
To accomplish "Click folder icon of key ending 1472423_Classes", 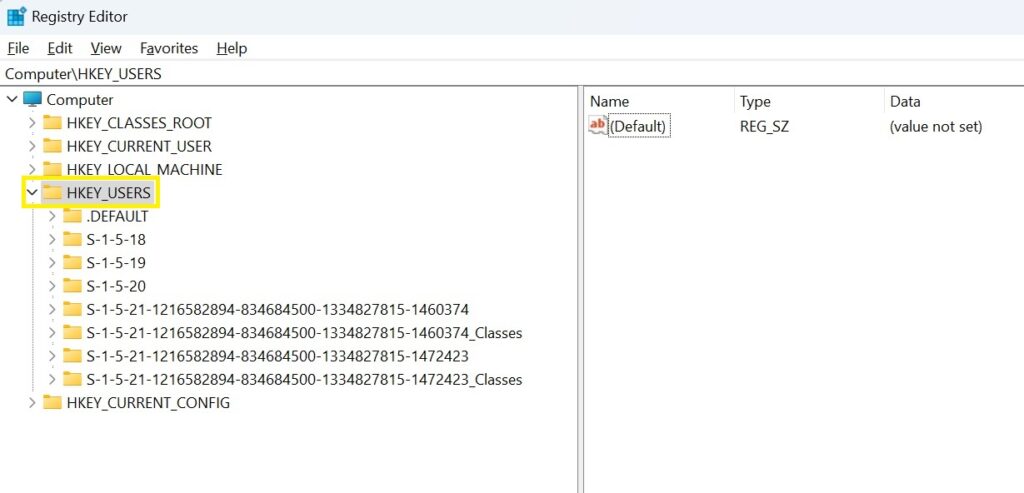I will (72, 379).
